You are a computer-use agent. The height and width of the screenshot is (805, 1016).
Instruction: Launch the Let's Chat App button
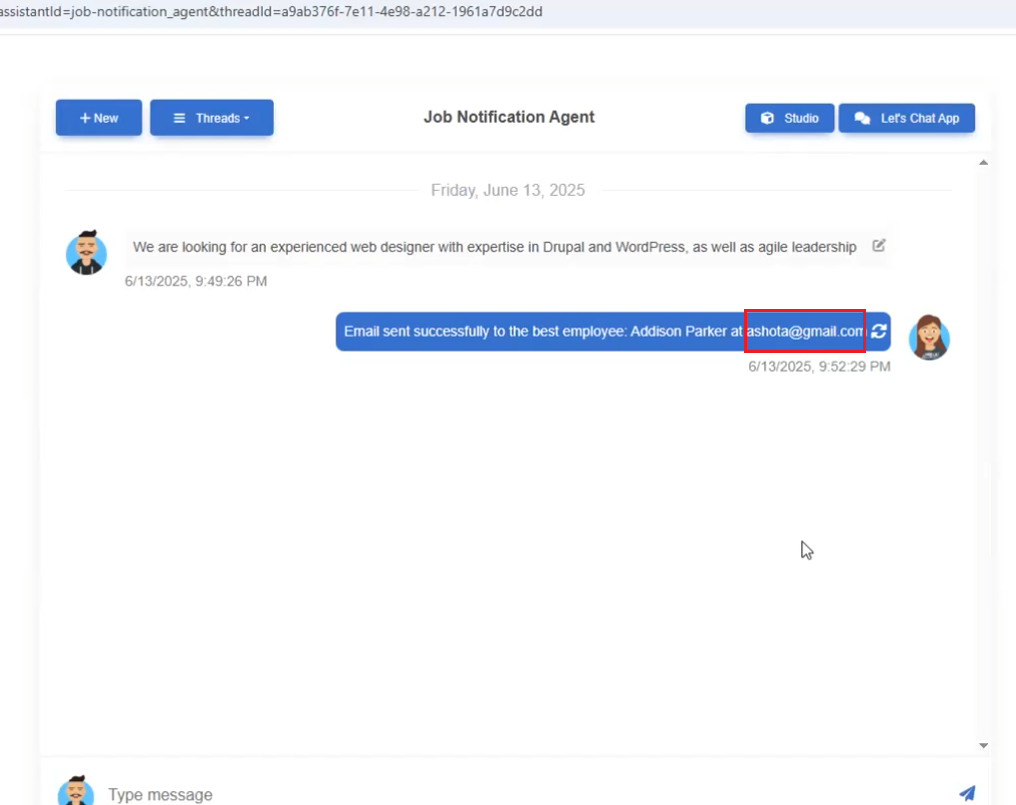tap(906, 118)
